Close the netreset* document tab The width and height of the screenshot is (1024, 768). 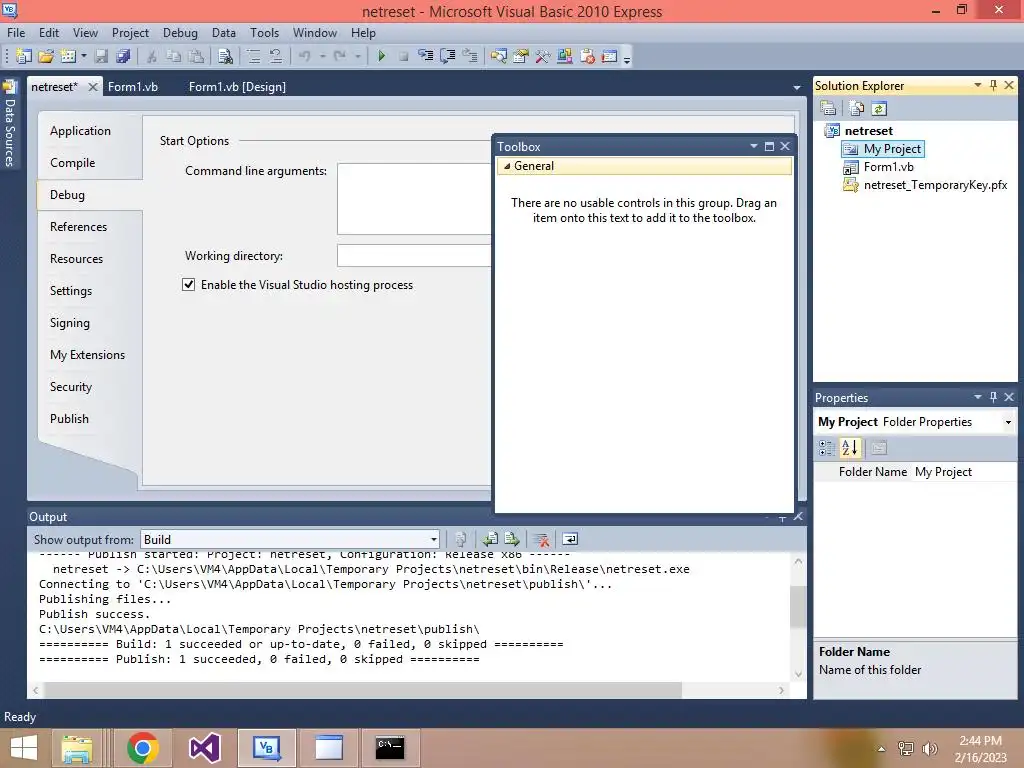93,87
